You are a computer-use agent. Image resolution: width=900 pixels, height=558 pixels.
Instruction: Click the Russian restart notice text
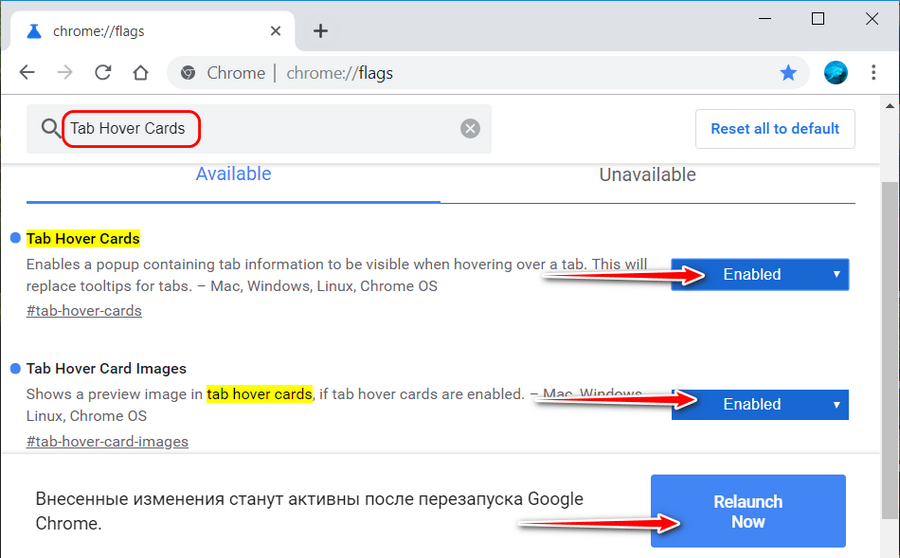coord(309,511)
